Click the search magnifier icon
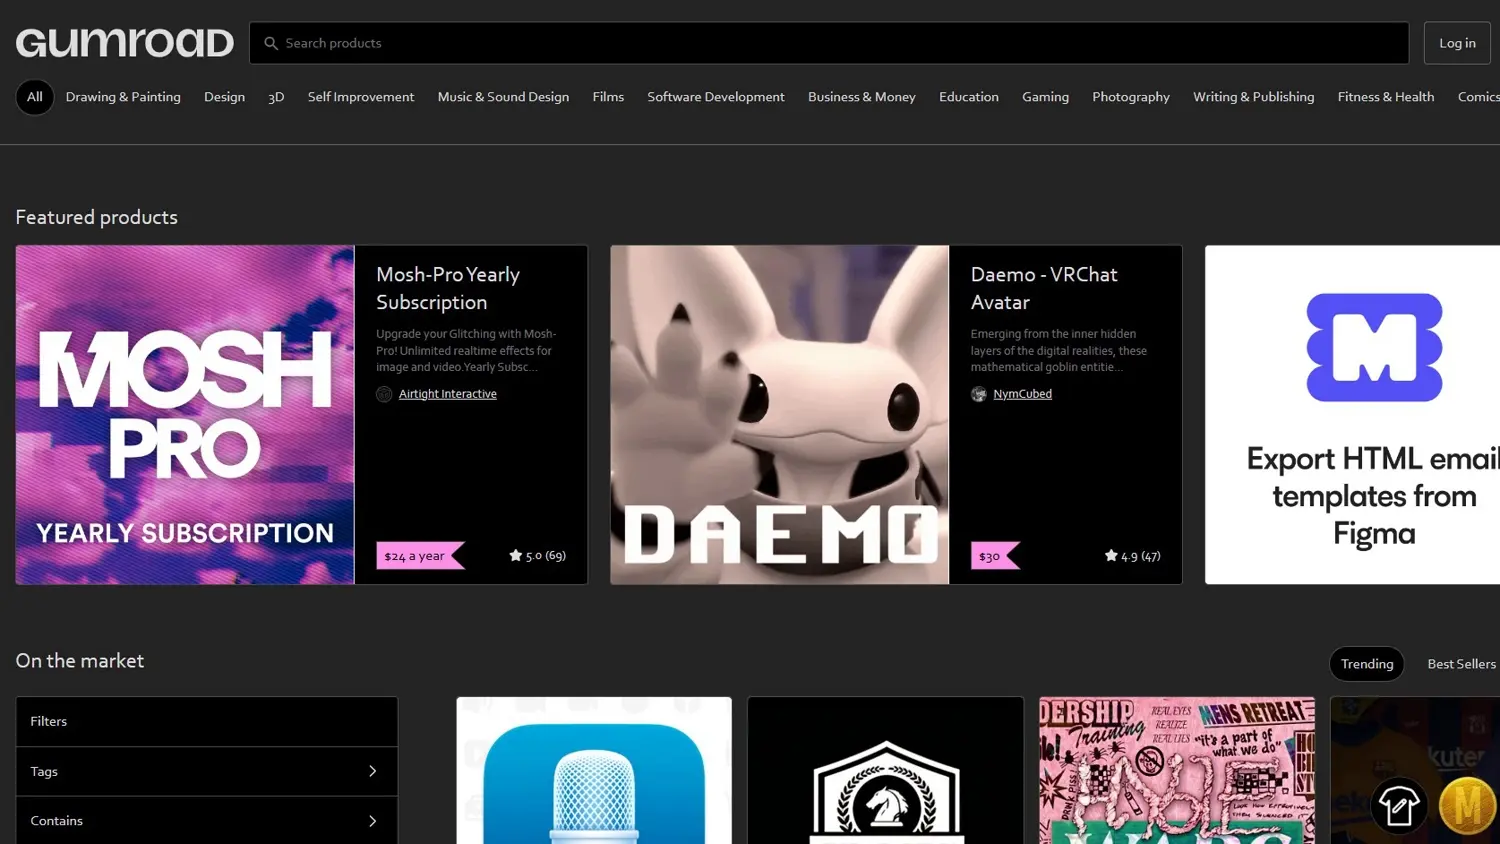Image resolution: width=1500 pixels, height=844 pixels. 271,43
